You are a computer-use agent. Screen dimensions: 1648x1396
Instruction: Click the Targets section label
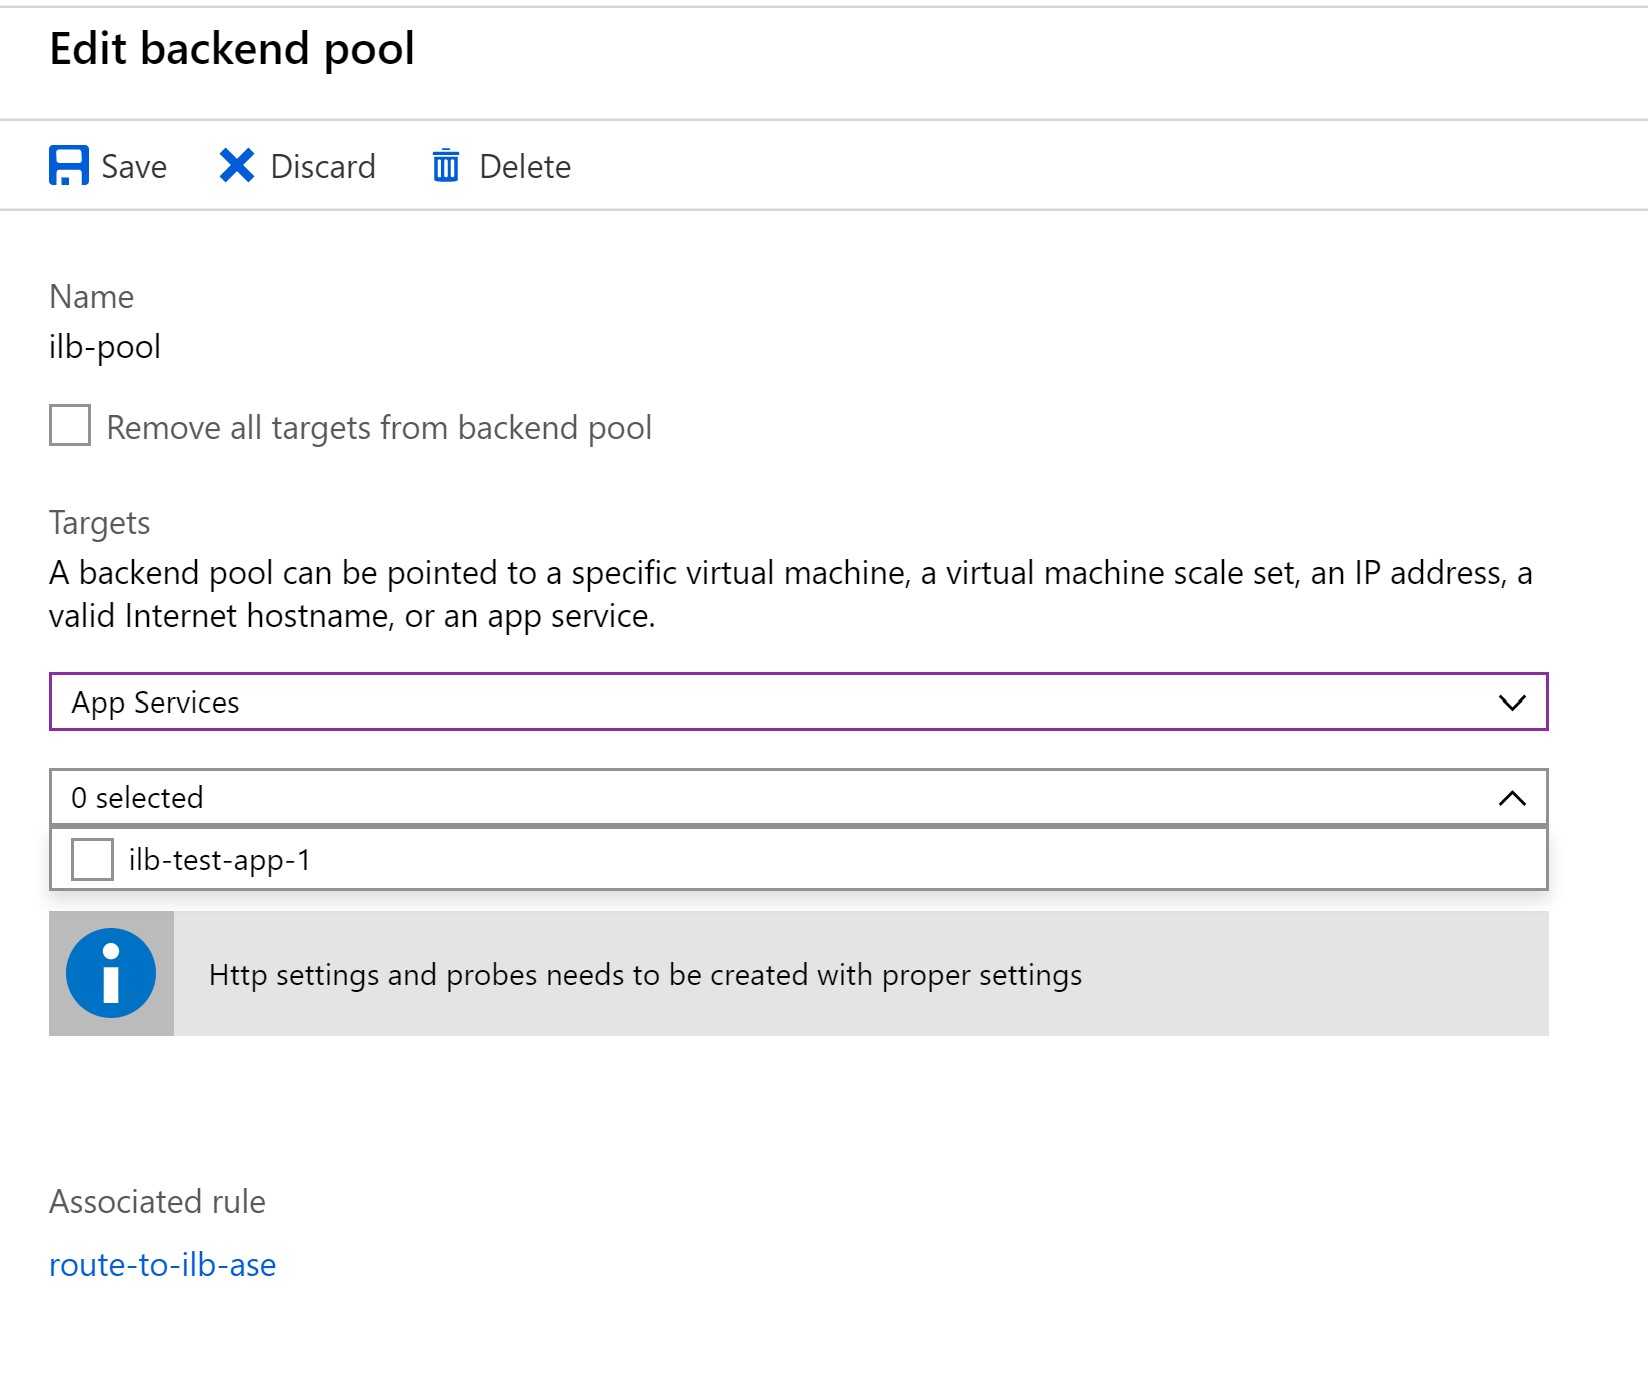point(99,523)
